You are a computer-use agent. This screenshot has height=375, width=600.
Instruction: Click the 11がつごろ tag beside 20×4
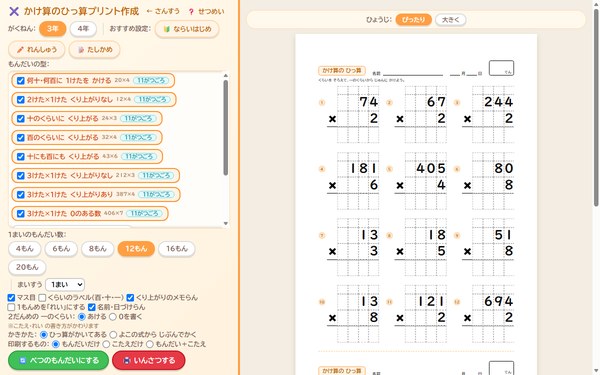click(151, 80)
